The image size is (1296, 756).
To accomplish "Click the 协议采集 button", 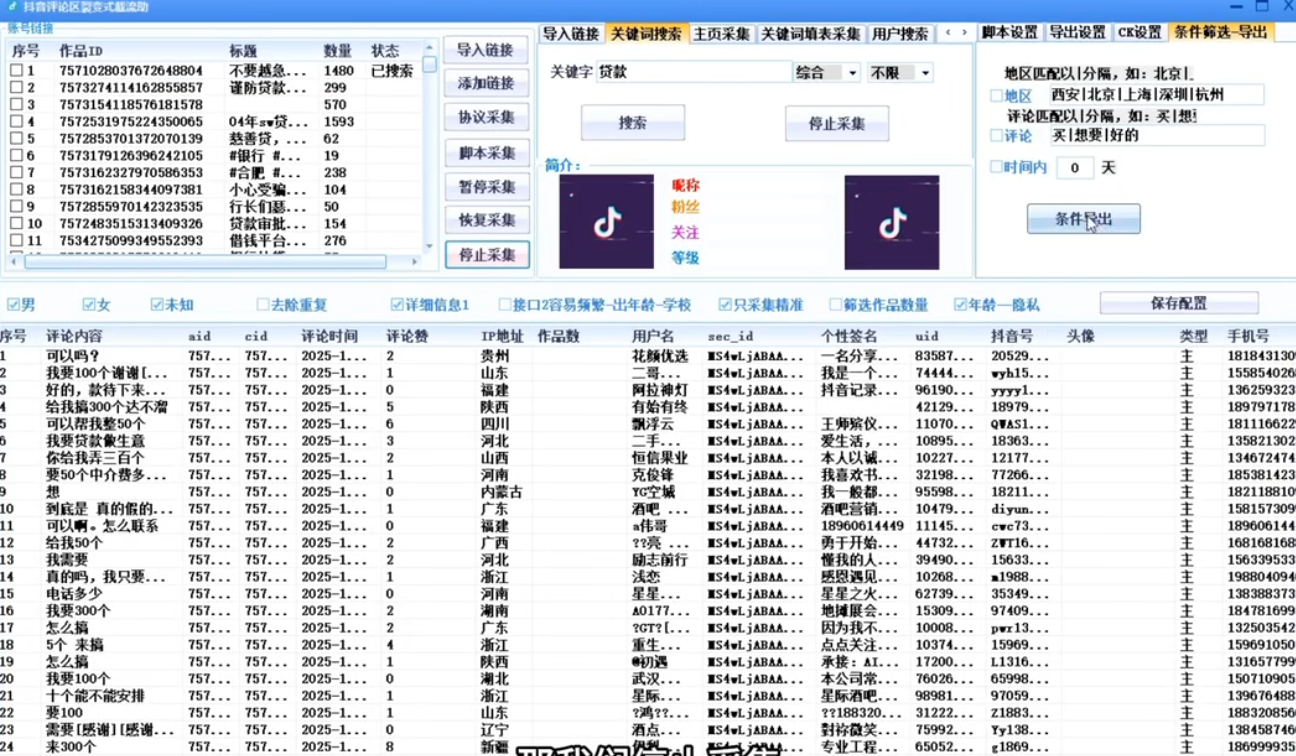I will point(486,117).
